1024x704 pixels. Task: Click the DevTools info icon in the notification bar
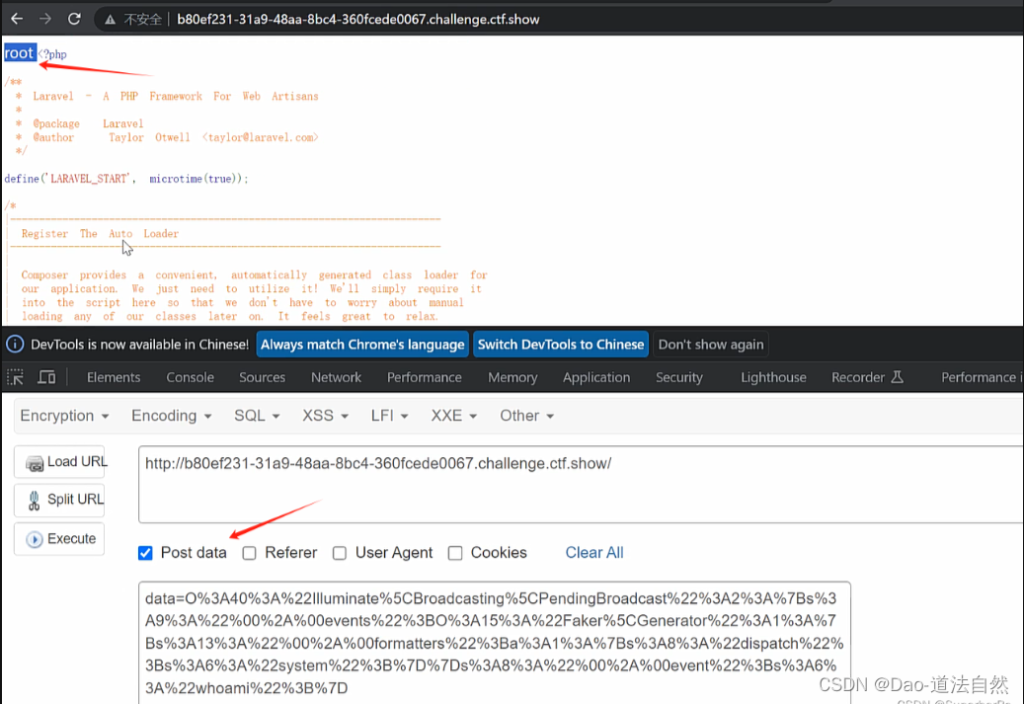(15, 344)
